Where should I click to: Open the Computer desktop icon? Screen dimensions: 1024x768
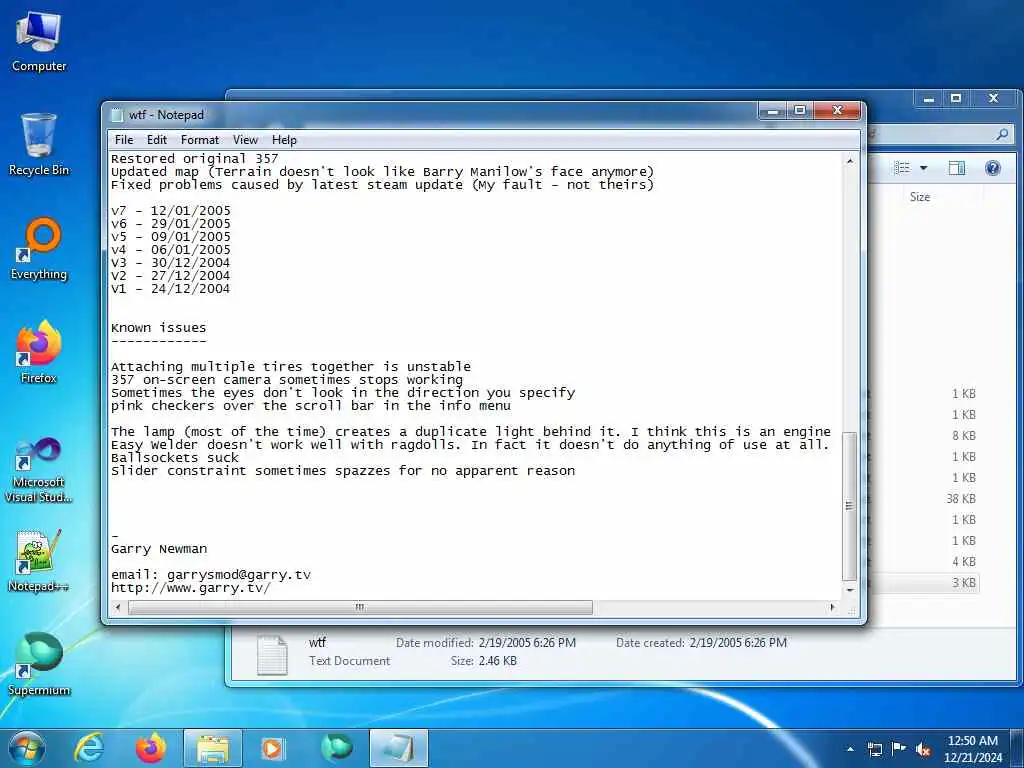[x=39, y=41]
